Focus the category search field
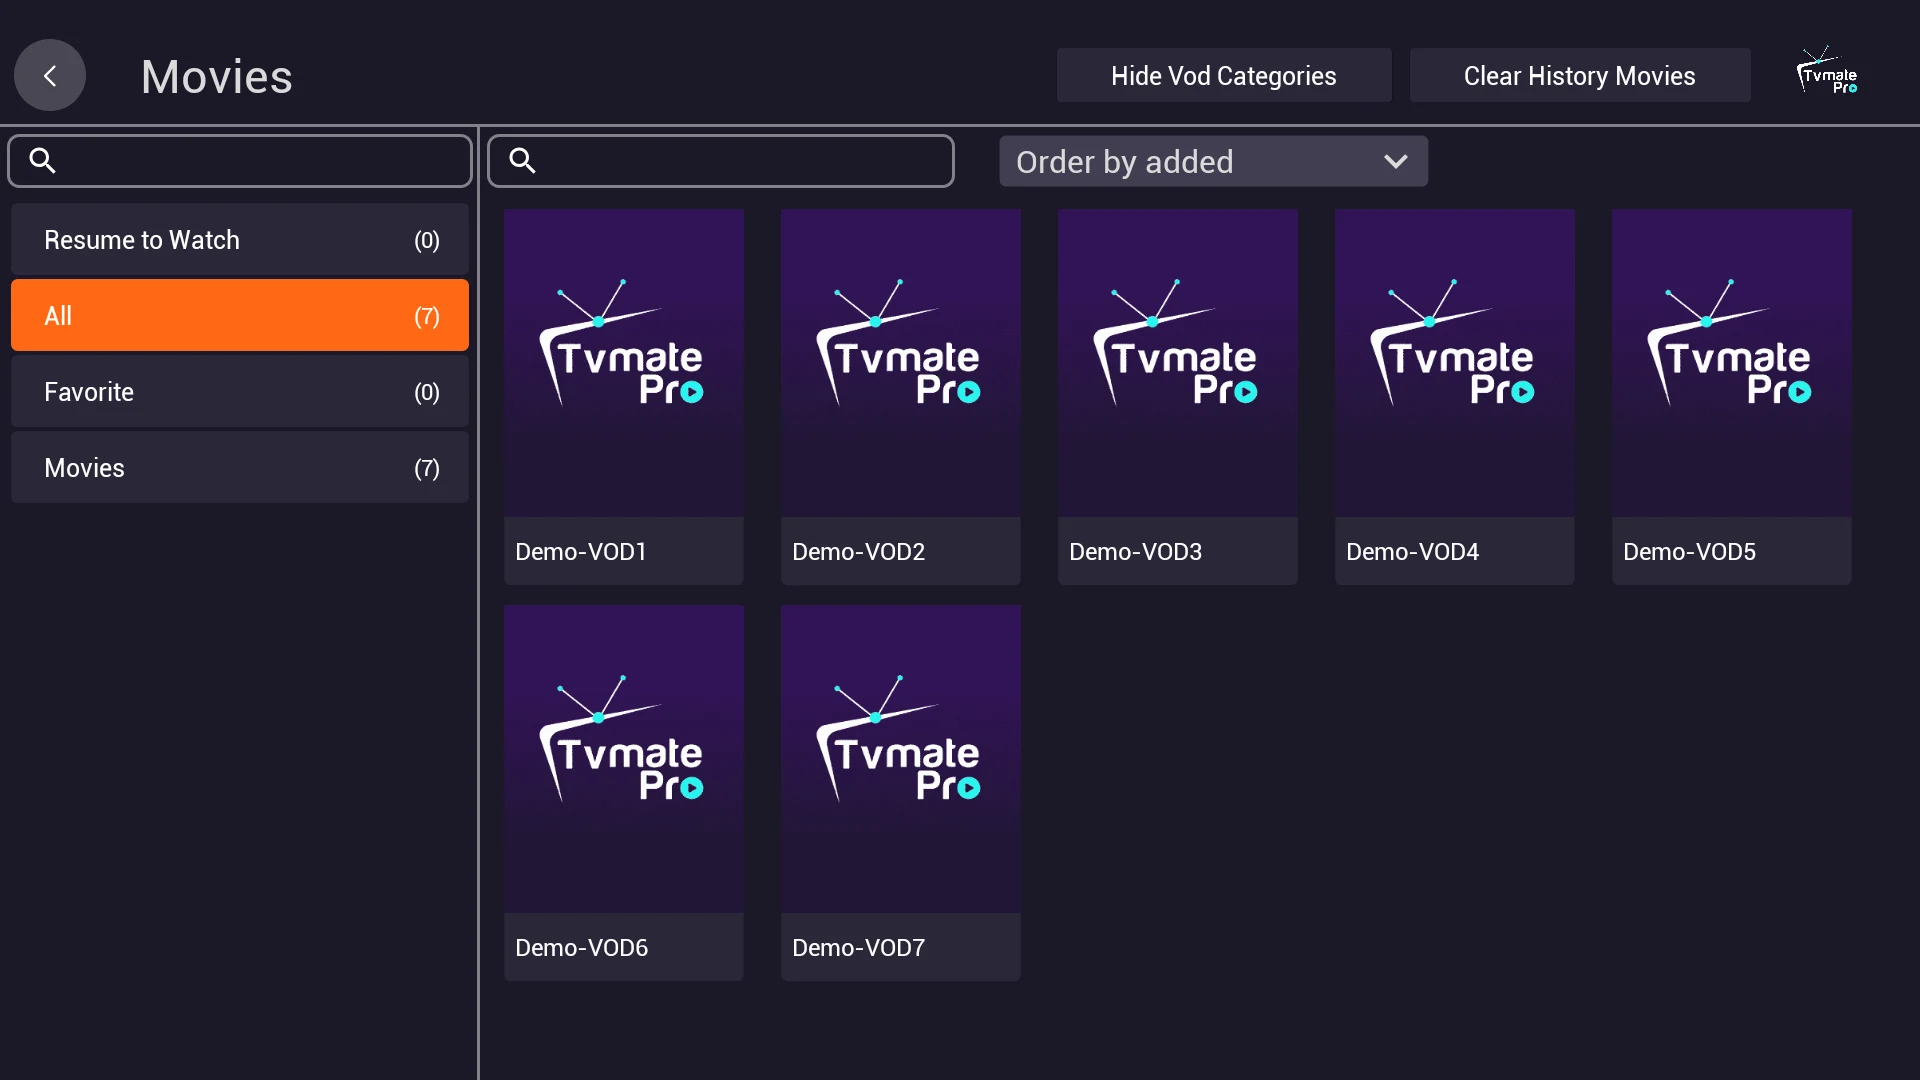 (x=240, y=161)
